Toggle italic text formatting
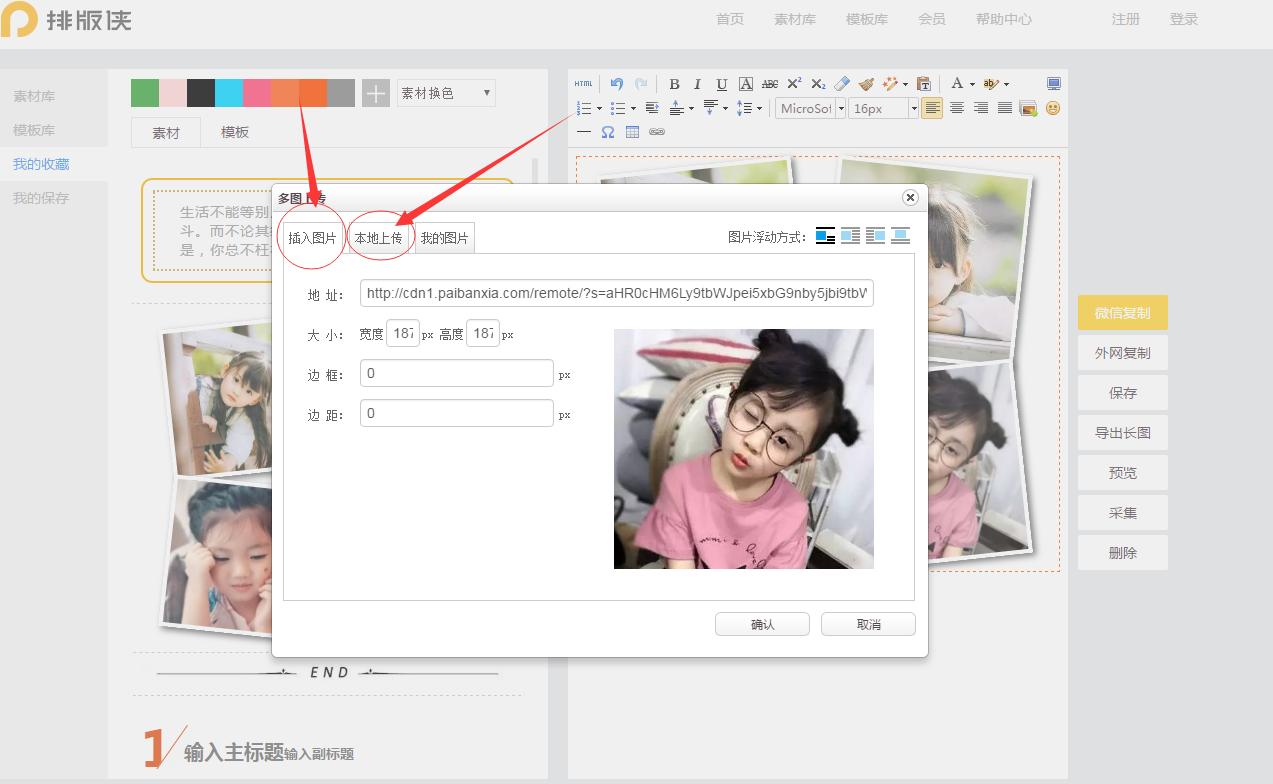The height and width of the screenshot is (784, 1273). (x=697, y=84)
